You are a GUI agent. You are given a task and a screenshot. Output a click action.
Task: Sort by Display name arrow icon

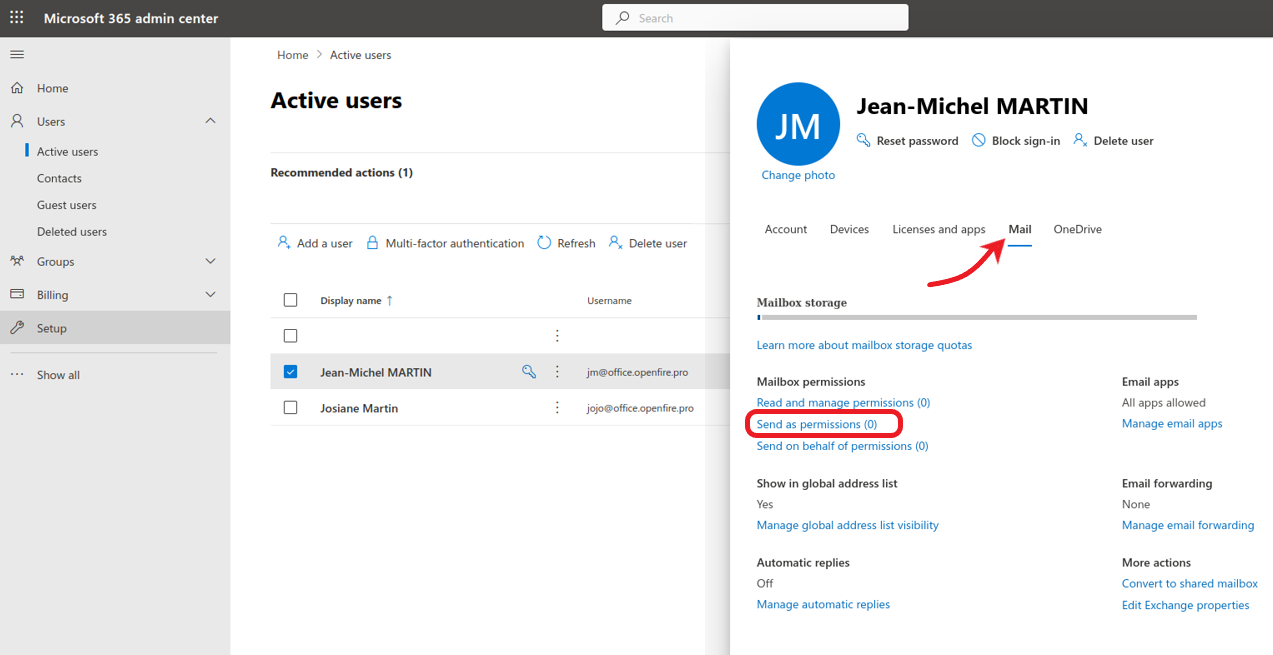(x=390, y=300)
